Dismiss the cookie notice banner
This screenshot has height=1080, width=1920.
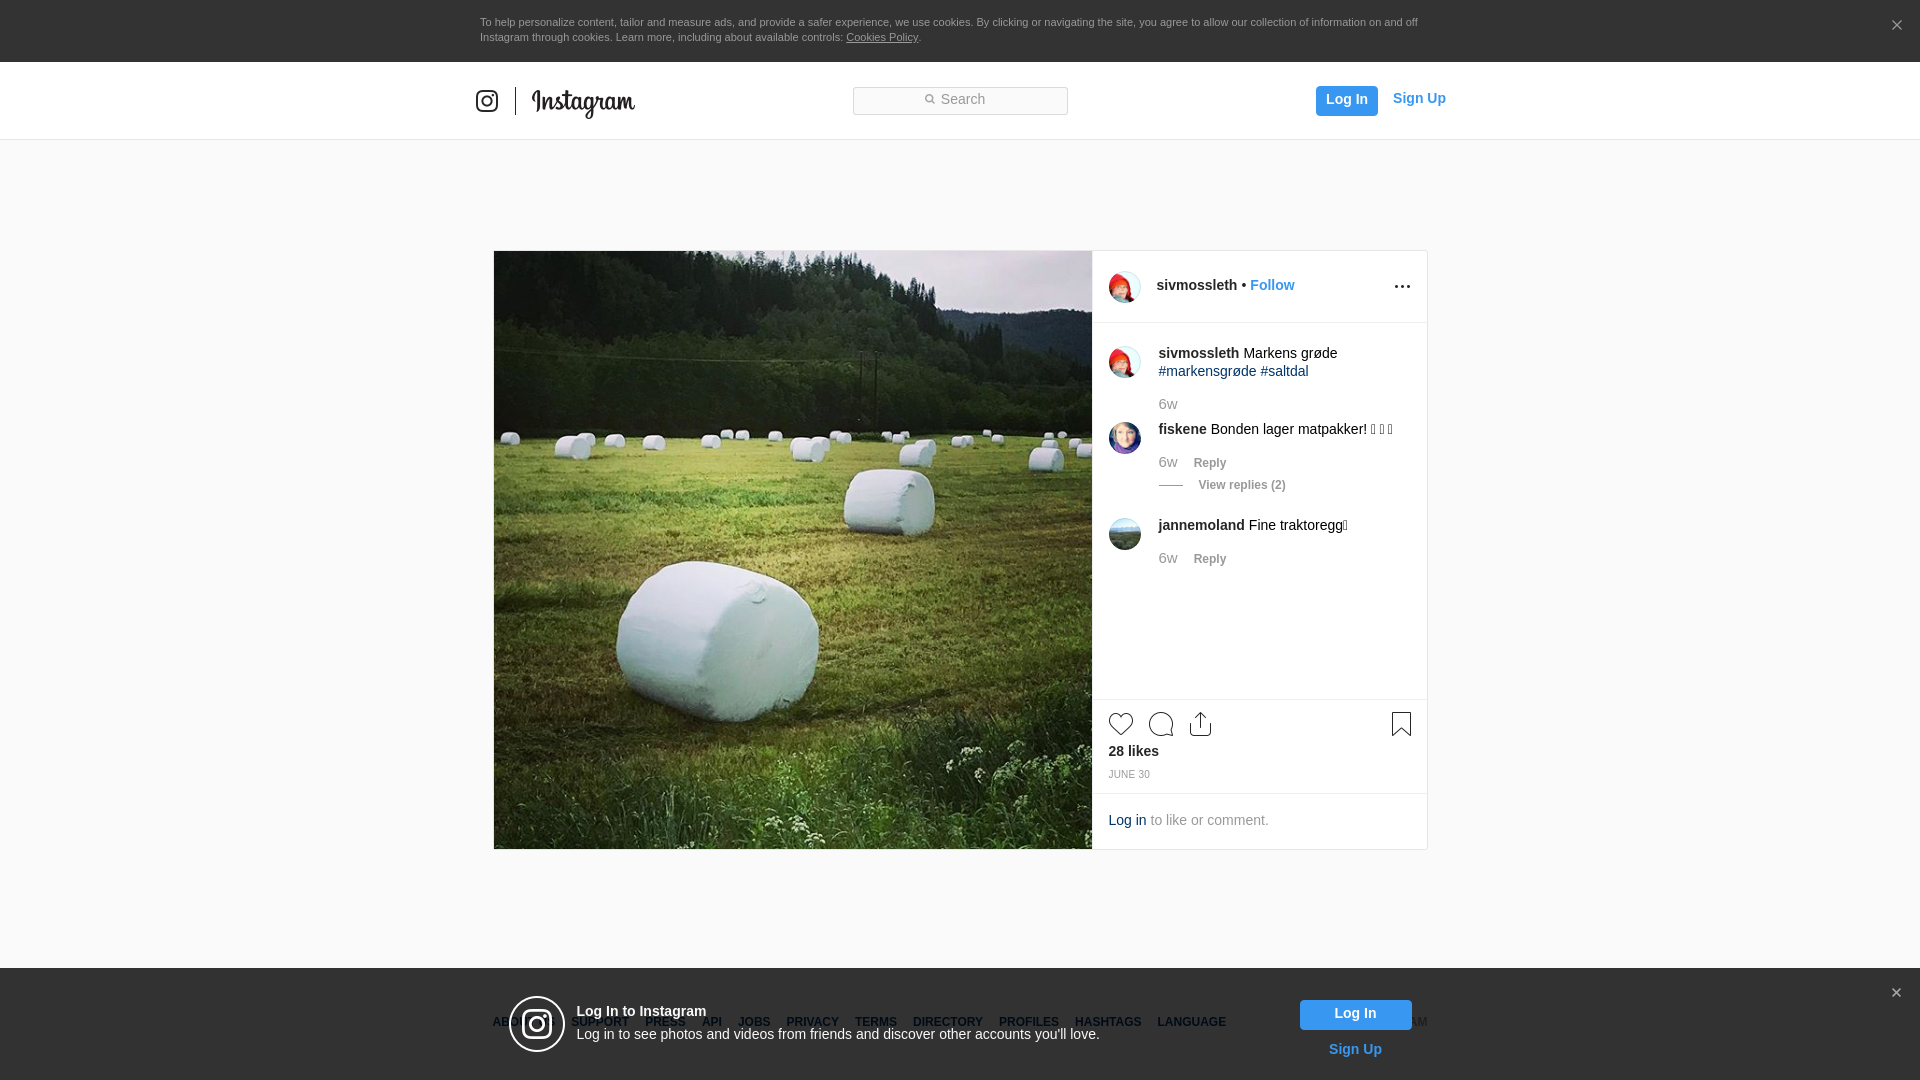point(1896,26)
